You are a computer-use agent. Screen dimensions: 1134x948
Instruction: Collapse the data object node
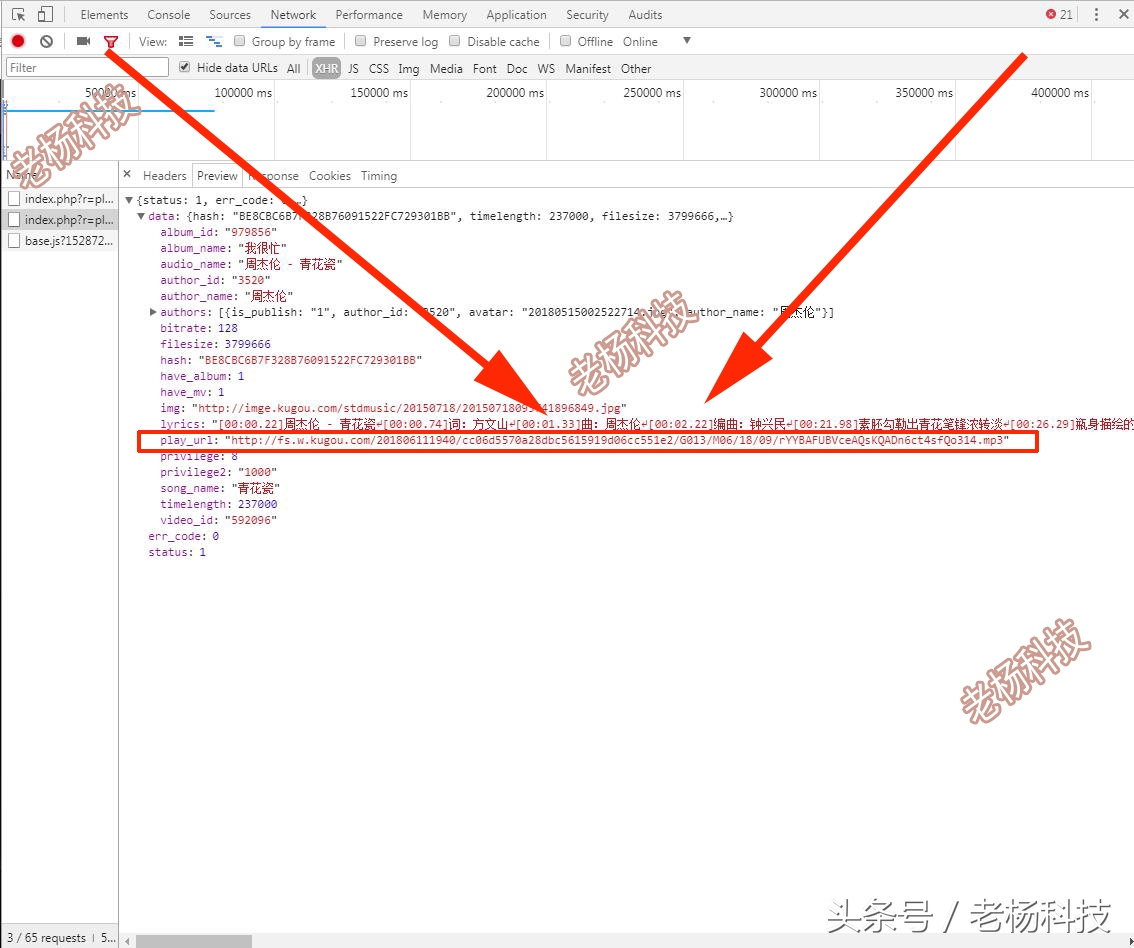tap(141, 215)
